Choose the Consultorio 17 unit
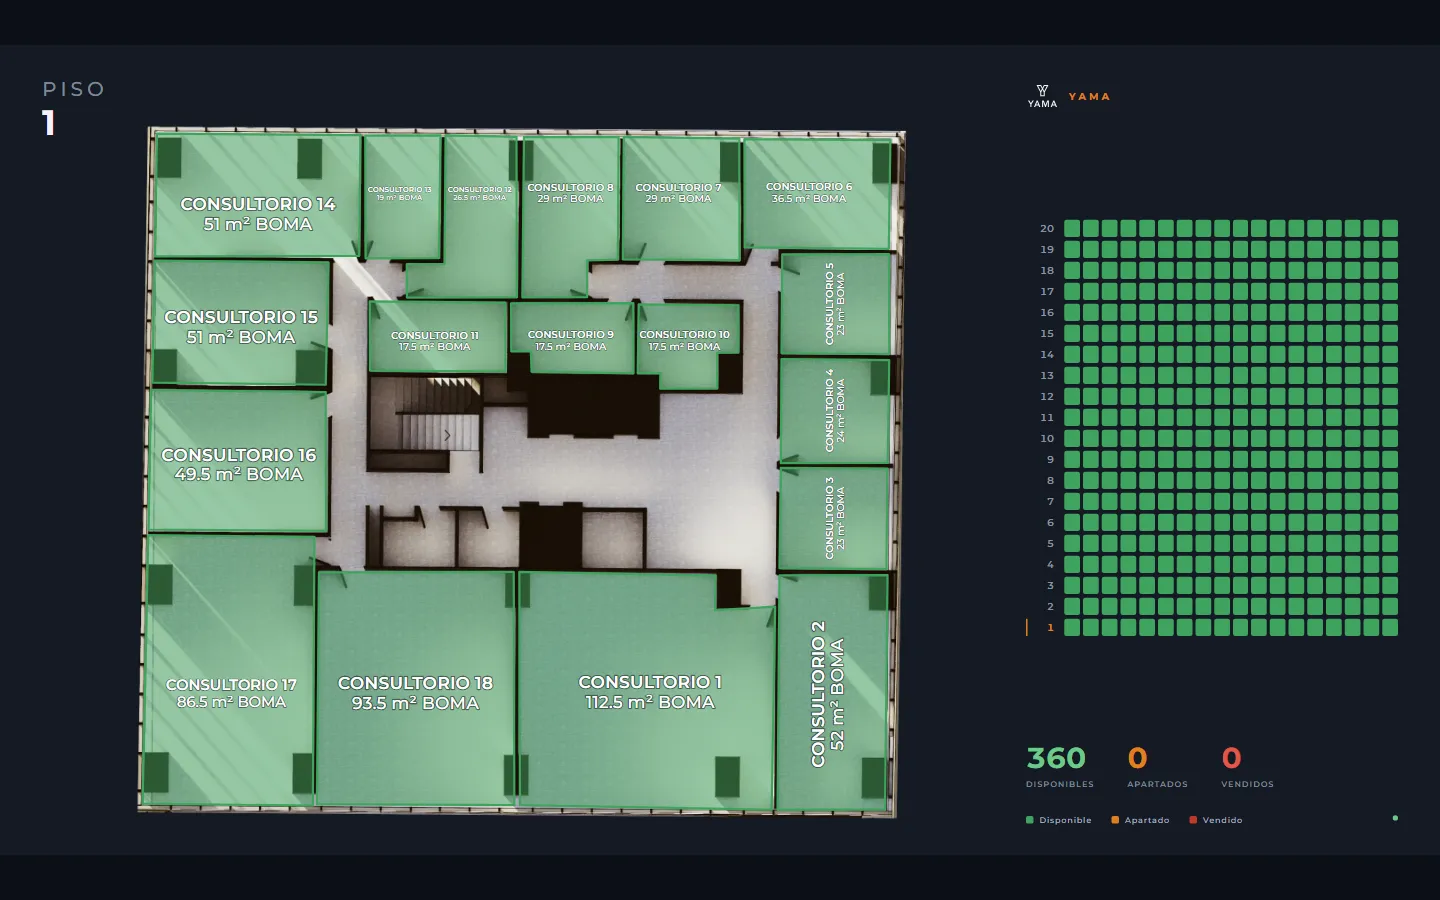1440x900 pixels. pyautogui.click(x=230, y=670)
